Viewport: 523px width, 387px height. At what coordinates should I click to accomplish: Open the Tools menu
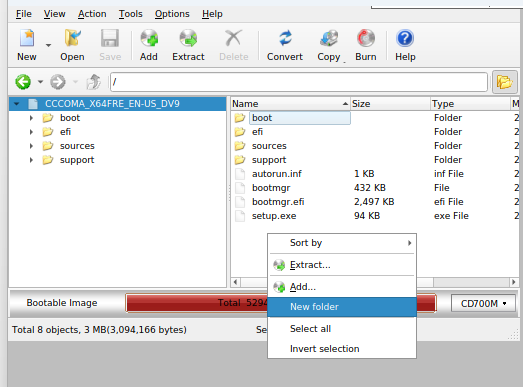(130, 14)
